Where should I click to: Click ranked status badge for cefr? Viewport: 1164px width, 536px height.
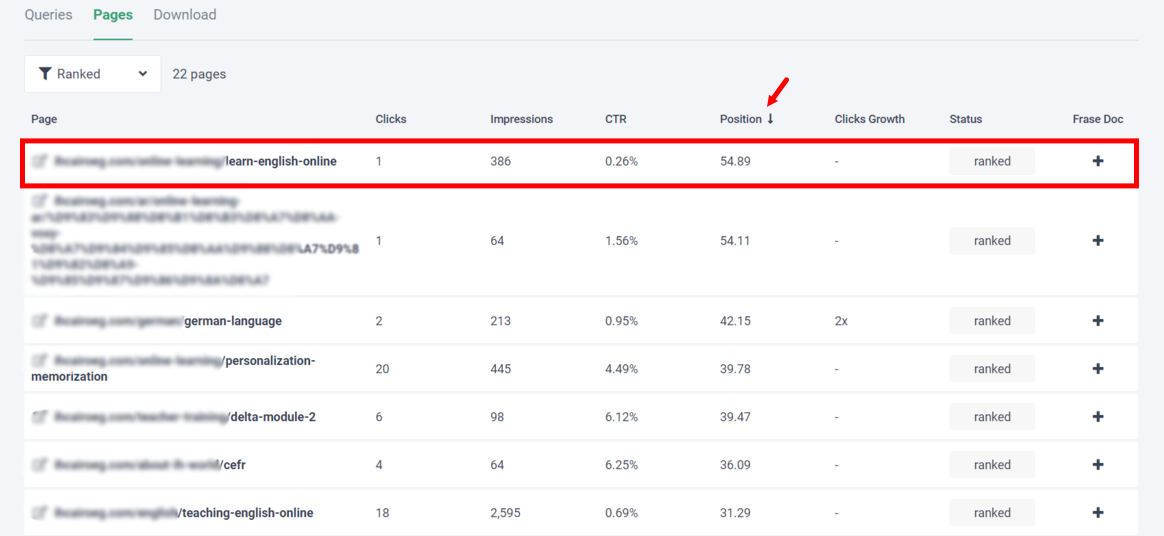pyautogui.click(x=992, y=465)
